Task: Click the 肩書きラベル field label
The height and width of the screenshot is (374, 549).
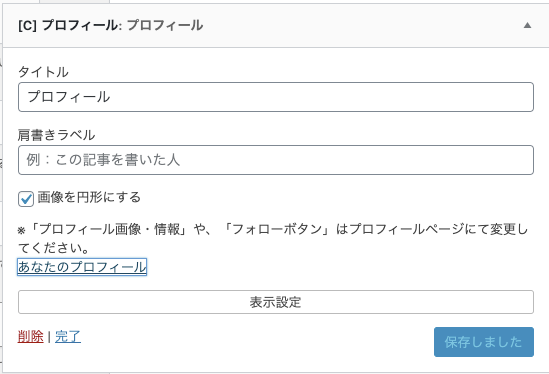Action: pos(56,135)
